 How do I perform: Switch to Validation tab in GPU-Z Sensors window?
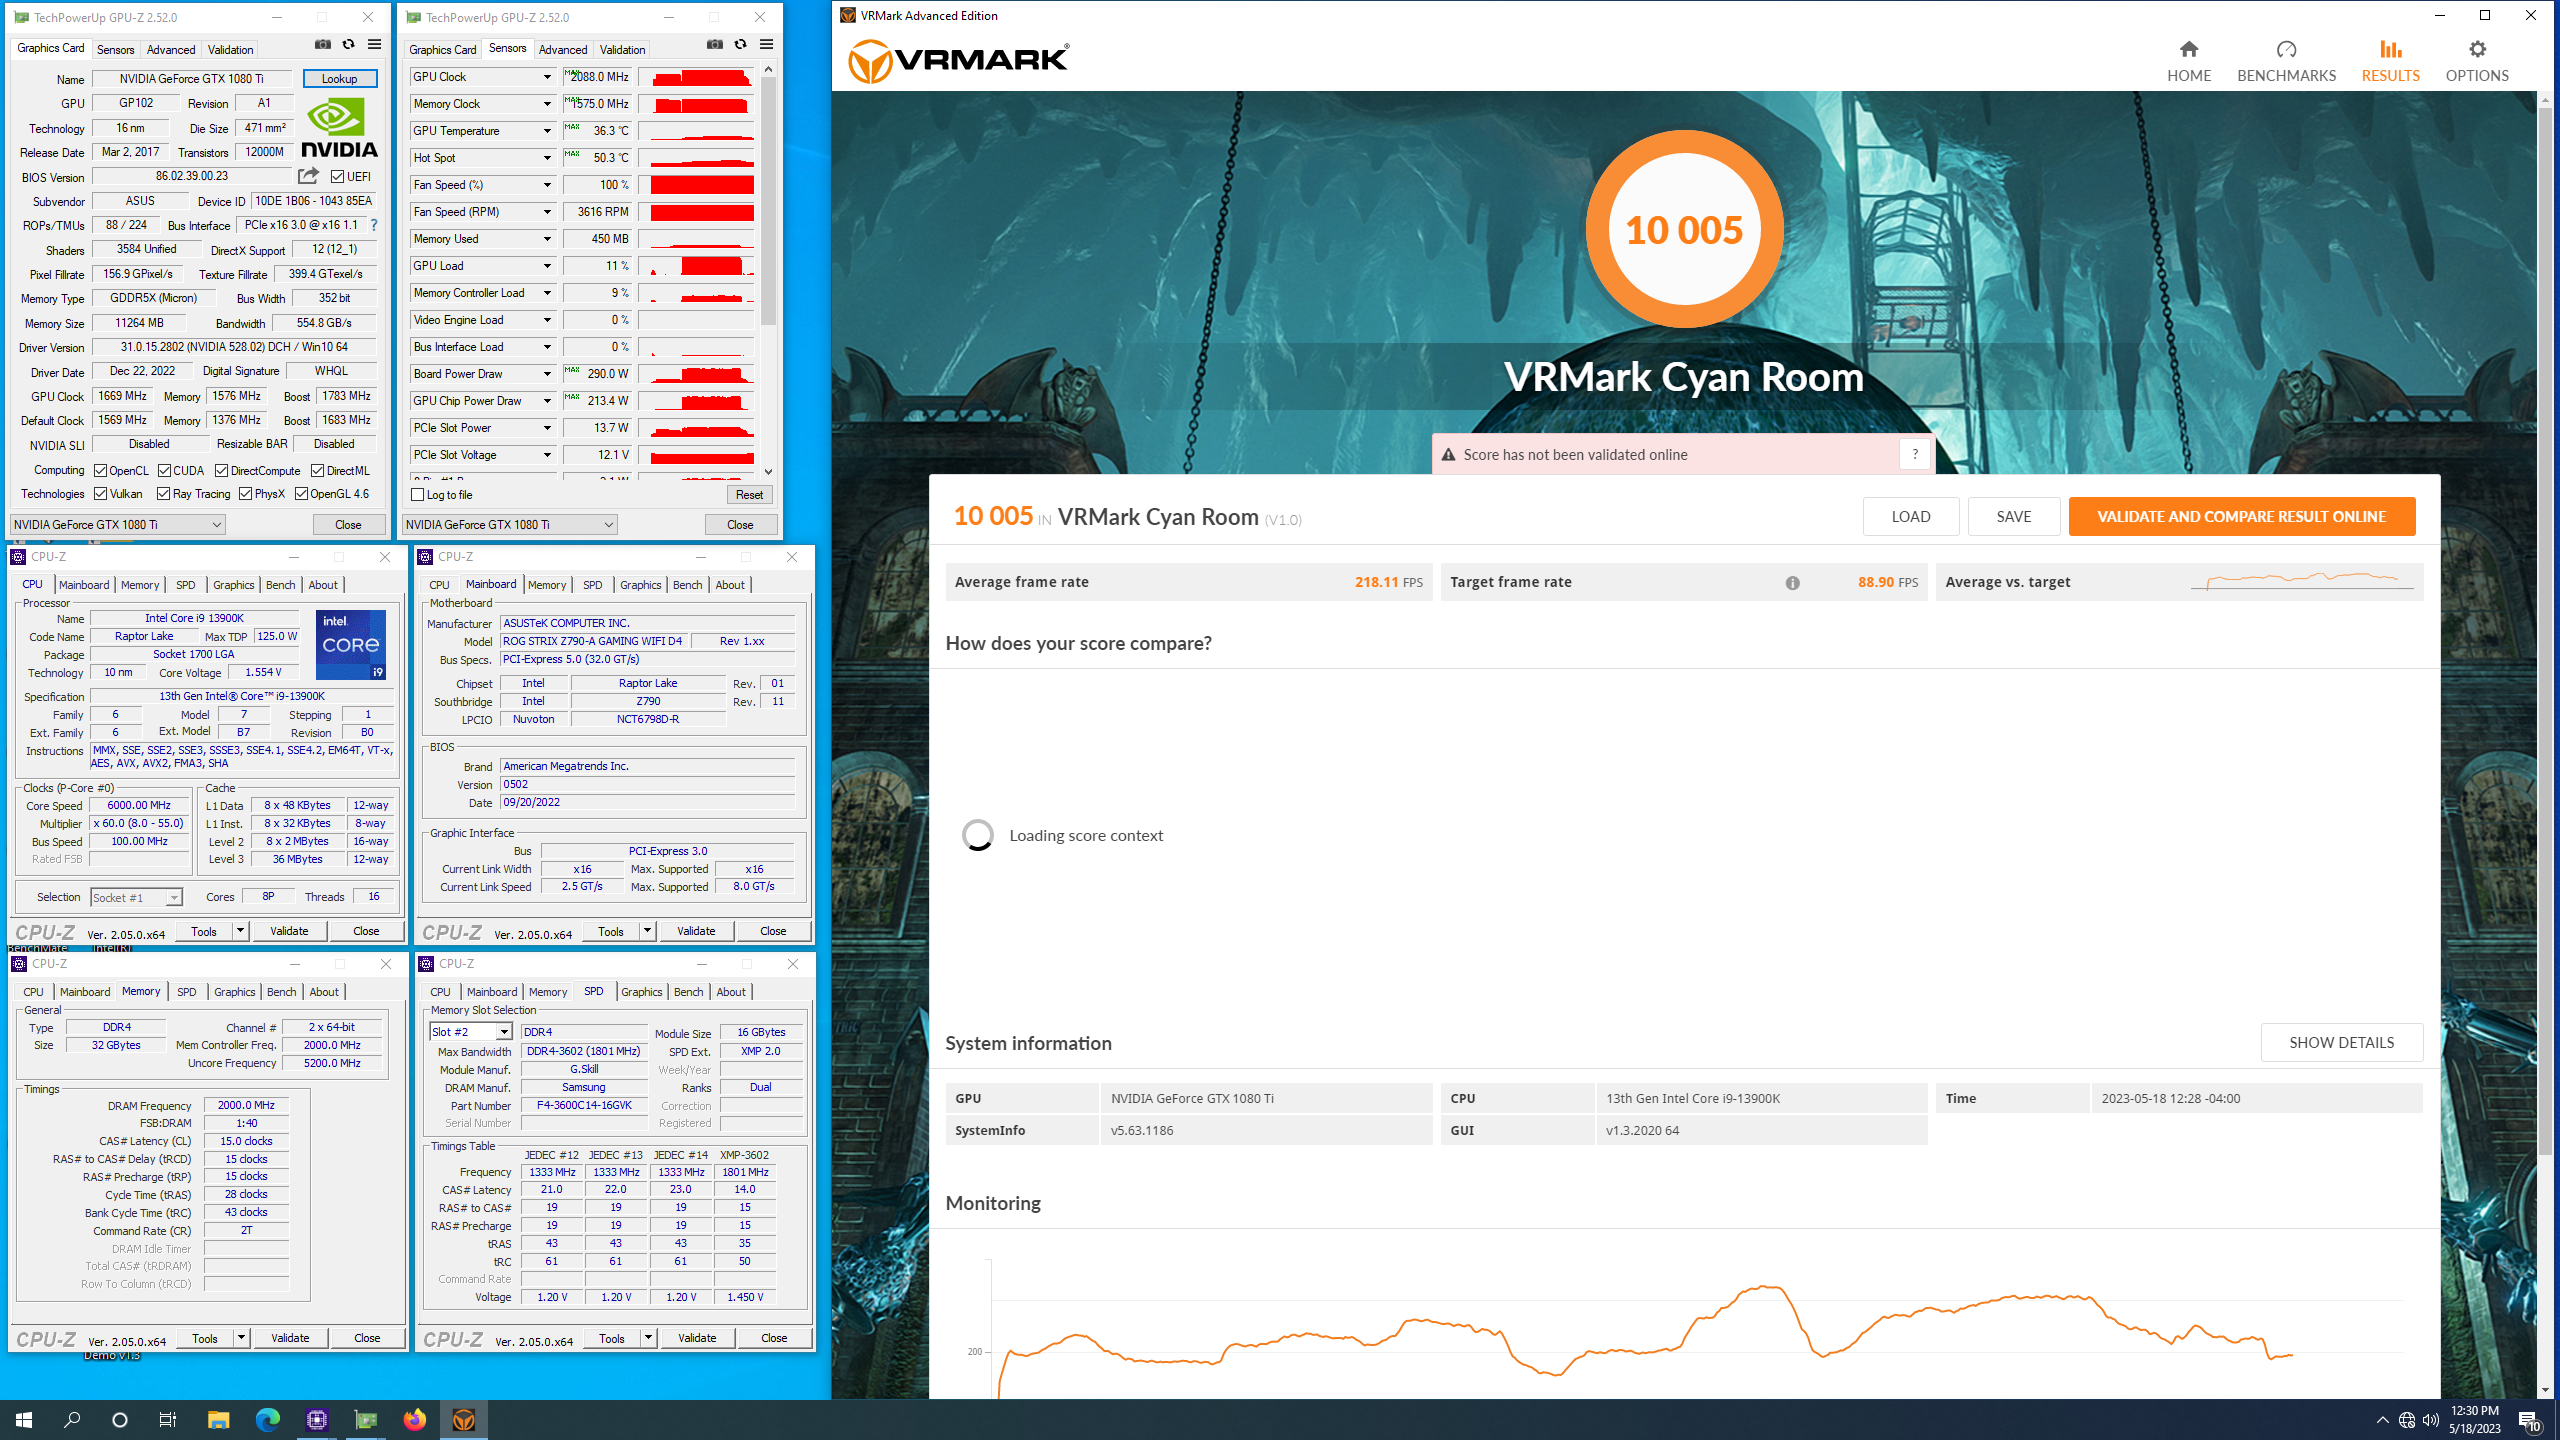click(x=622, y=50)
